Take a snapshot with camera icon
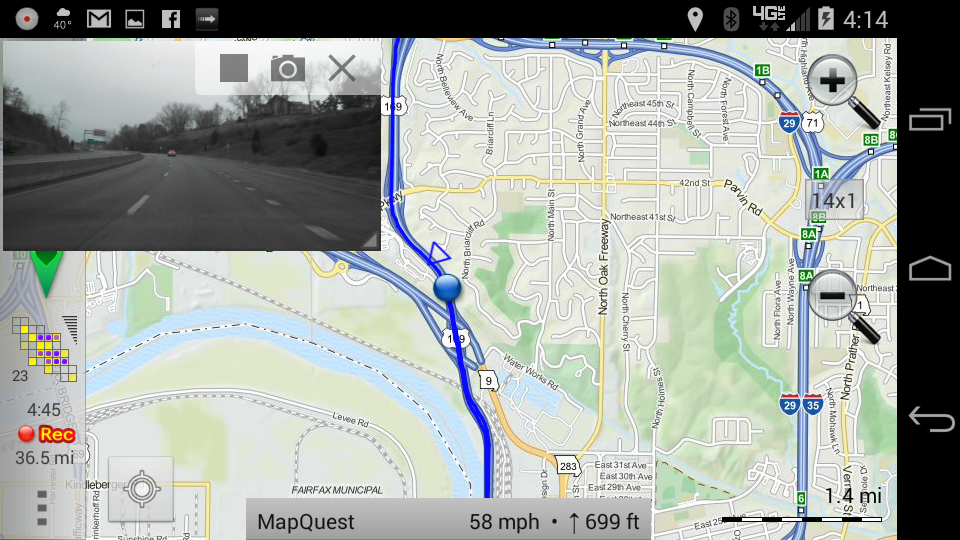Image resolution: width=960 pixels, height=540 pixels. point(288,68)
